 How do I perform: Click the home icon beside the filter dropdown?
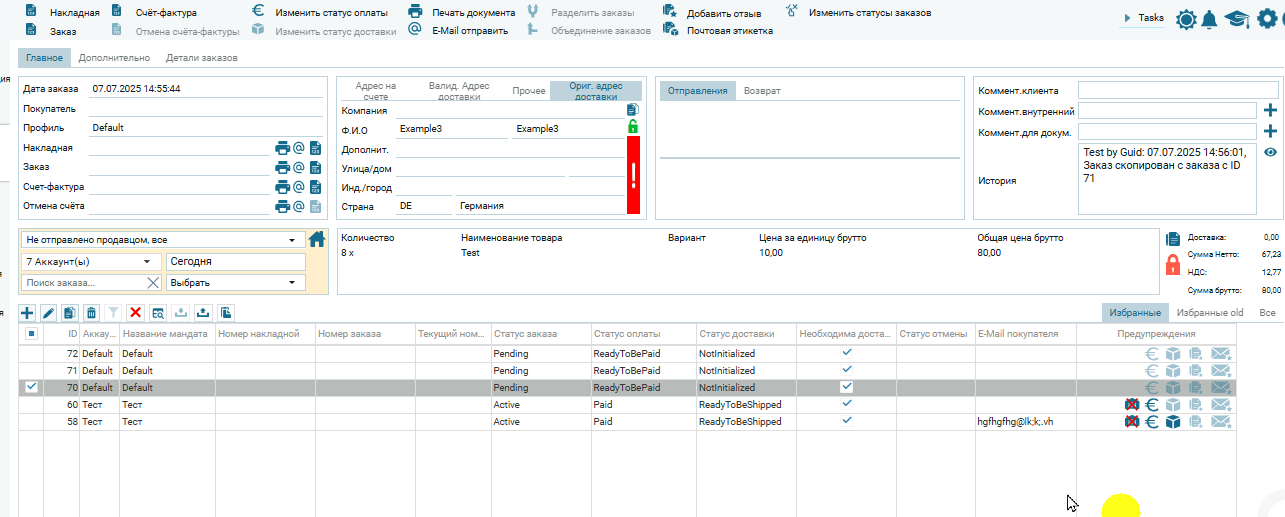pyautogui.click(x=317, y=239)
